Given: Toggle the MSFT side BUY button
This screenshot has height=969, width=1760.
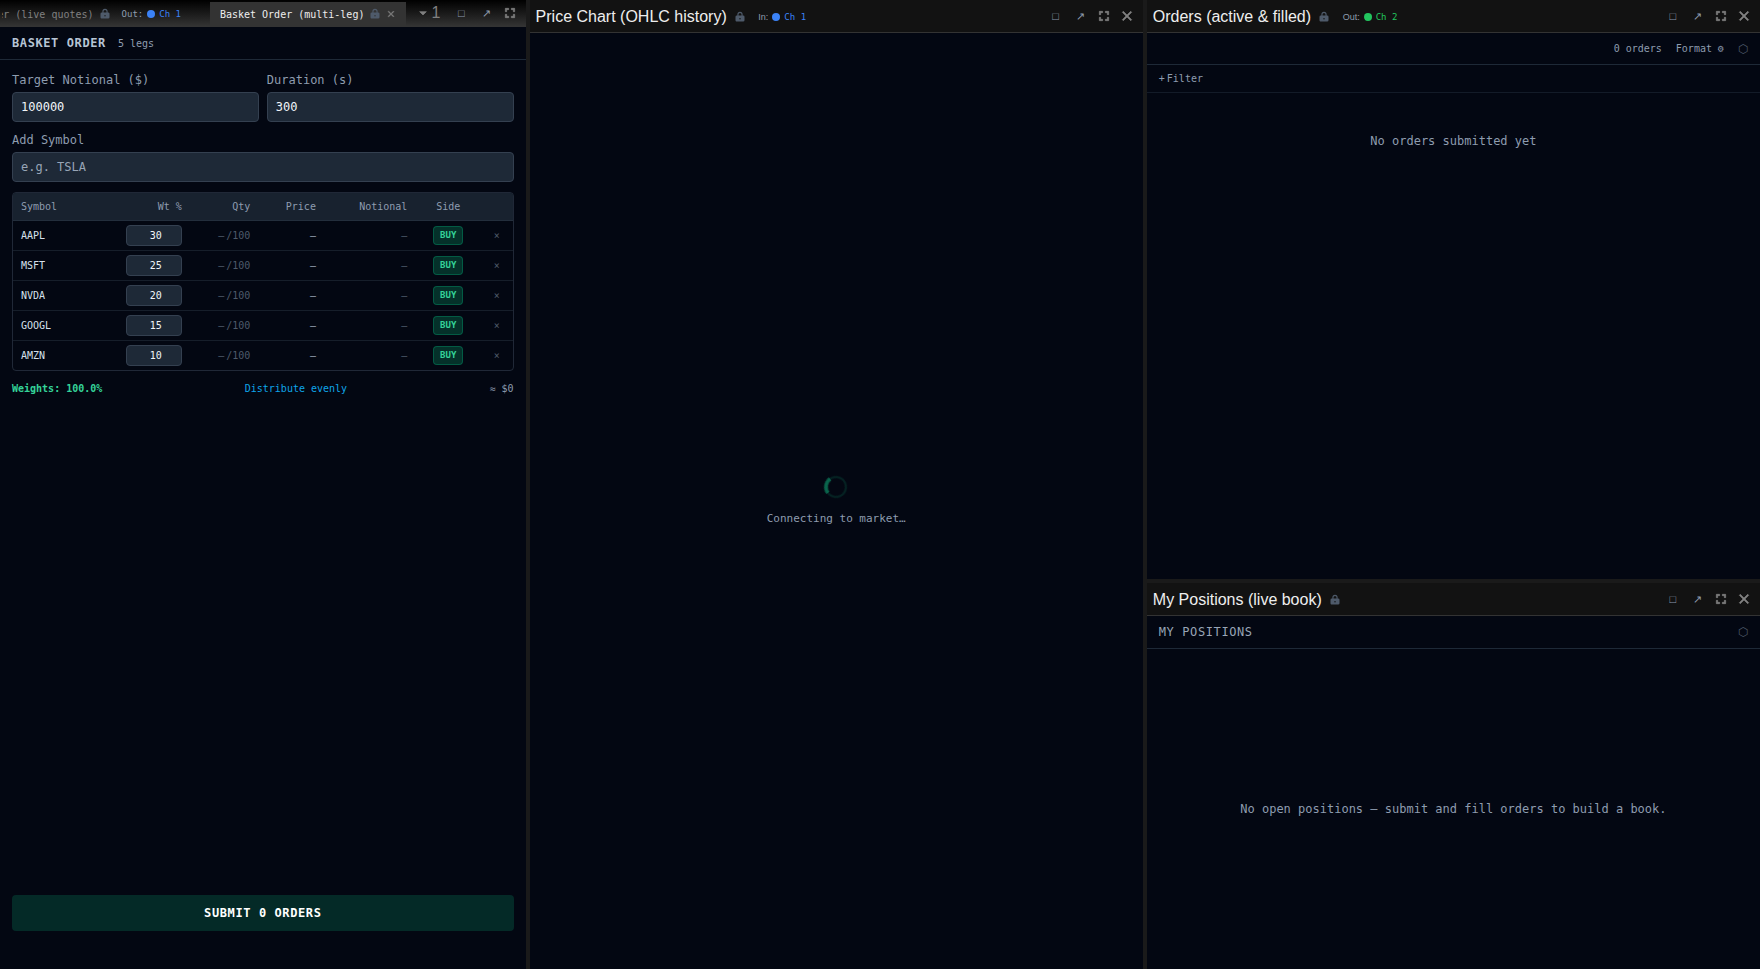Looking at the screenshot, I should click(x=448, y=265).
